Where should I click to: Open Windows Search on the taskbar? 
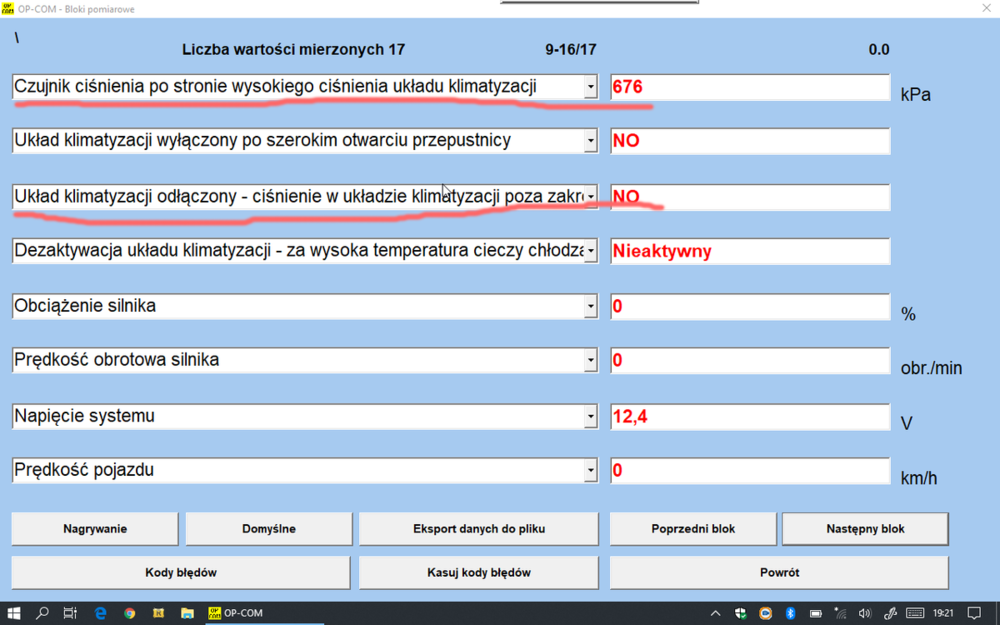[41, 612]
